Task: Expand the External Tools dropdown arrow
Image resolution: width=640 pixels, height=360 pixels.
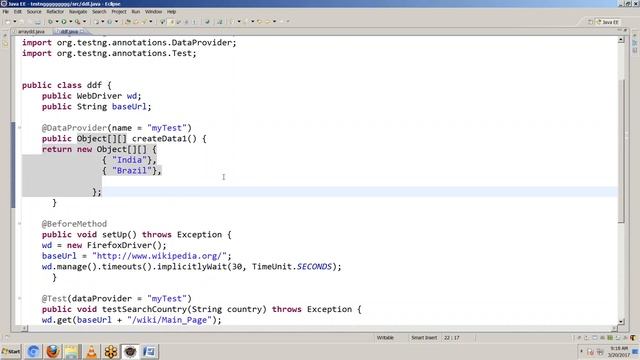Action: (84, 22)
